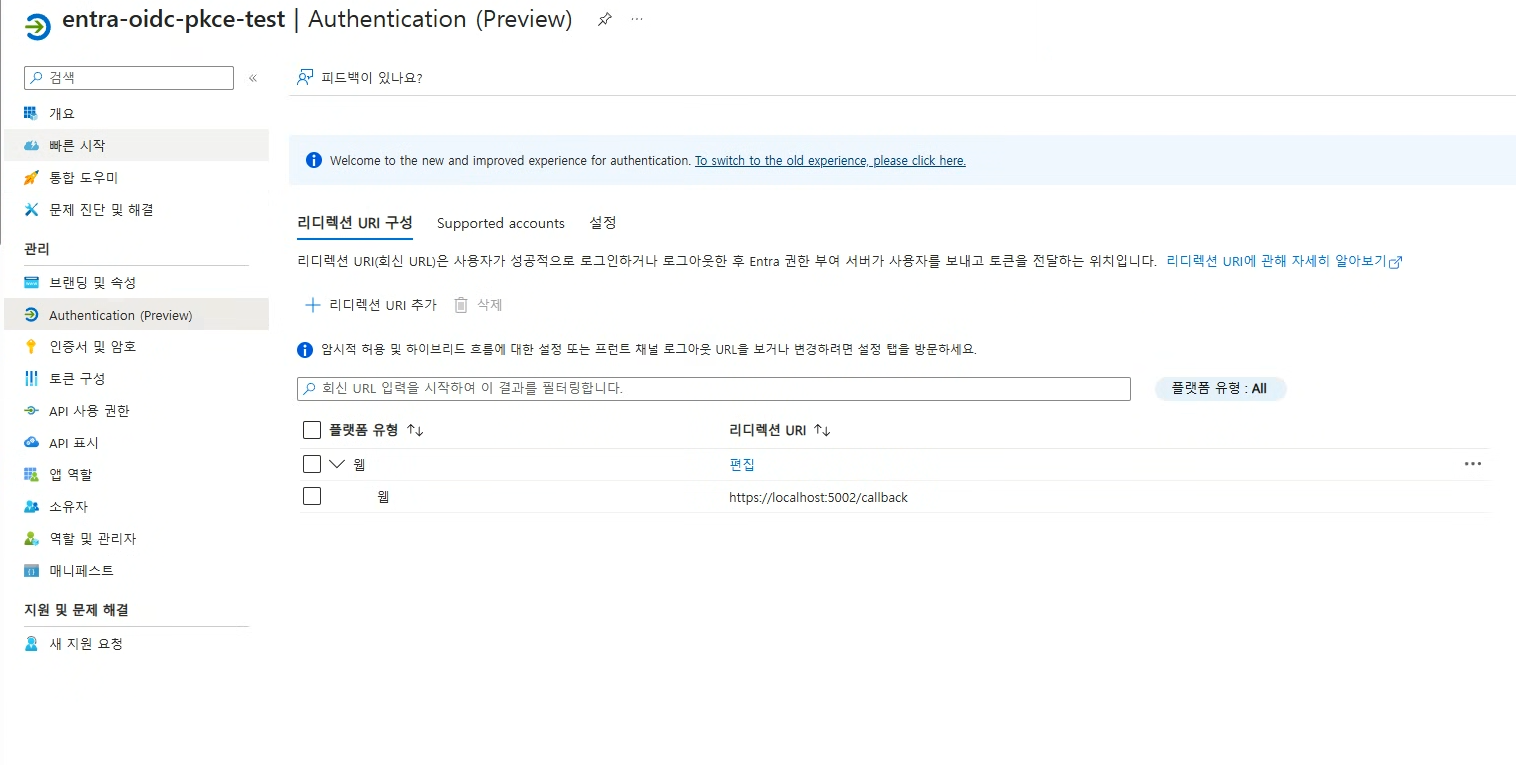The width and height of the screenshot is (1516, 765).
Task: Toggle the select-all checkbox in table header
Action: pyautogui.click(x=312, y=430)
